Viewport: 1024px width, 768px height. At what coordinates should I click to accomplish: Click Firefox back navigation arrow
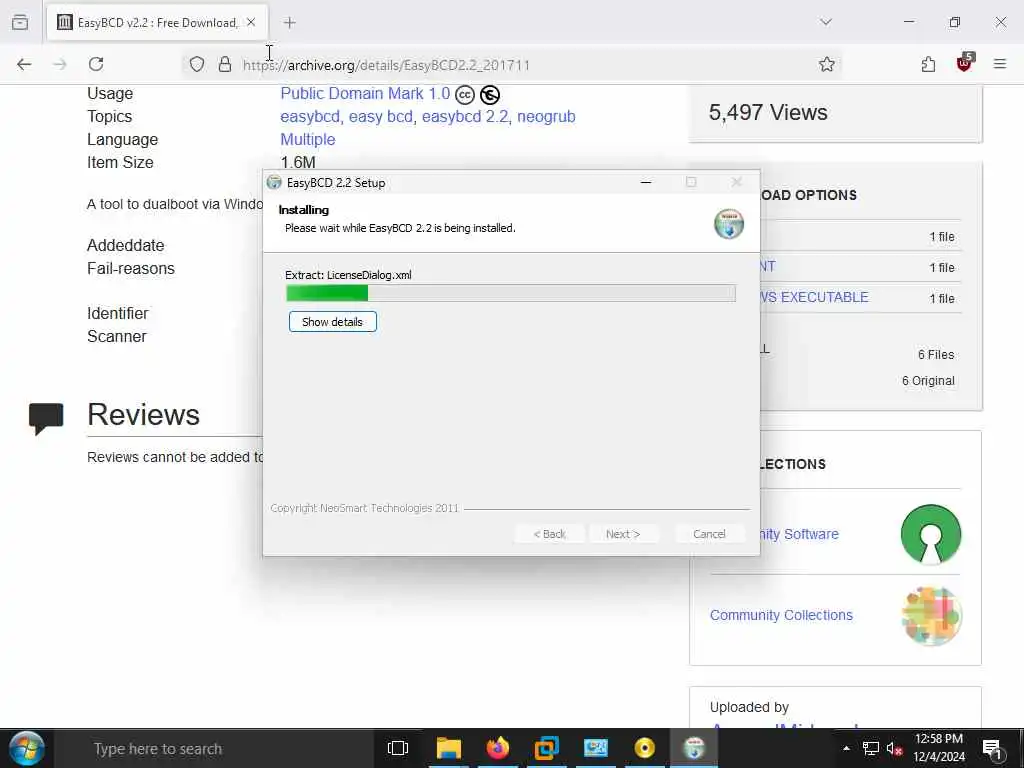tap(24, 64)
